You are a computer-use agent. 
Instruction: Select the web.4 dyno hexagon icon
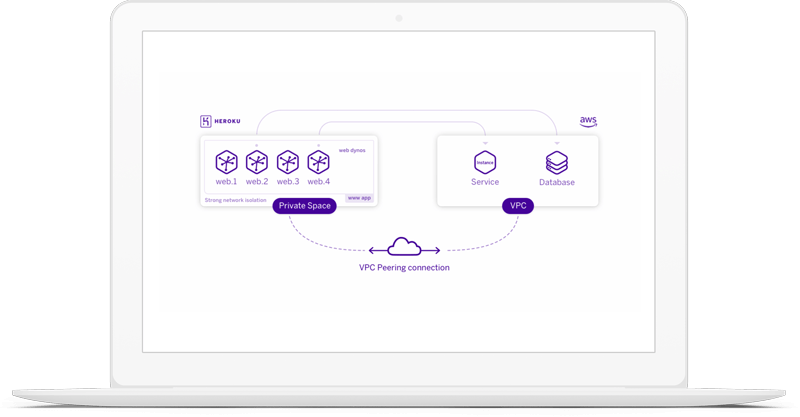tap(318, 162)
